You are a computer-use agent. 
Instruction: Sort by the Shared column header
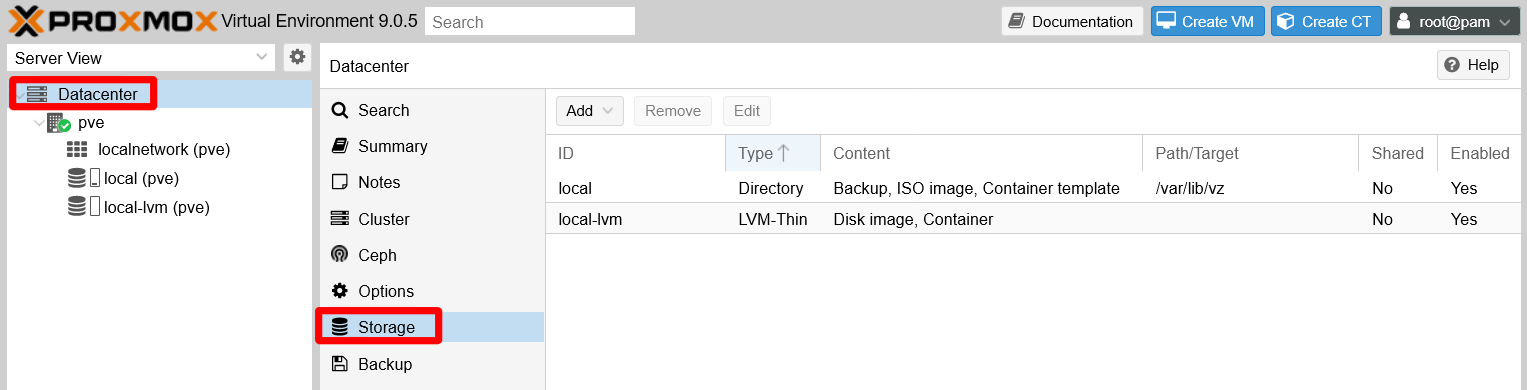(1398, 153)
